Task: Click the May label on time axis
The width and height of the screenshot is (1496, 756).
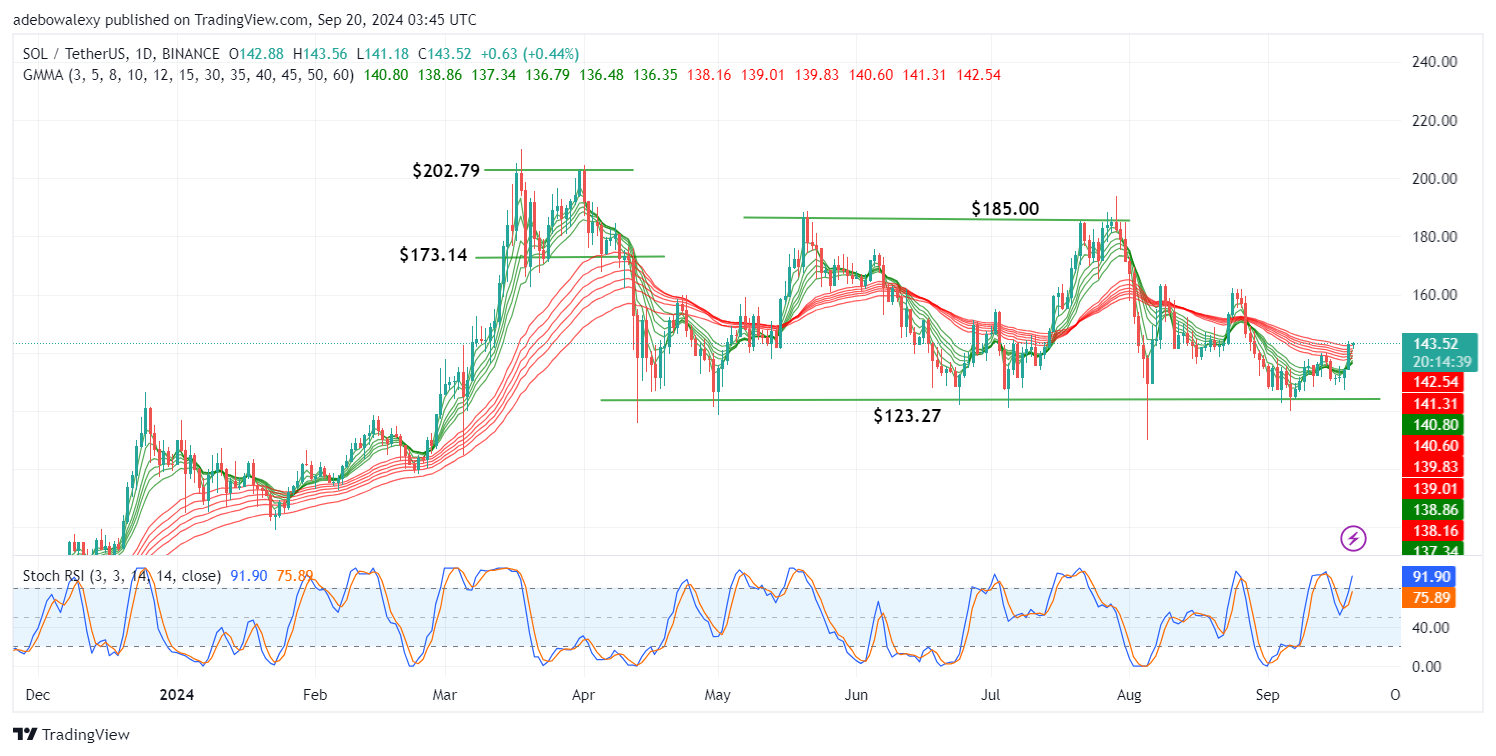Action: coord(719,694)
